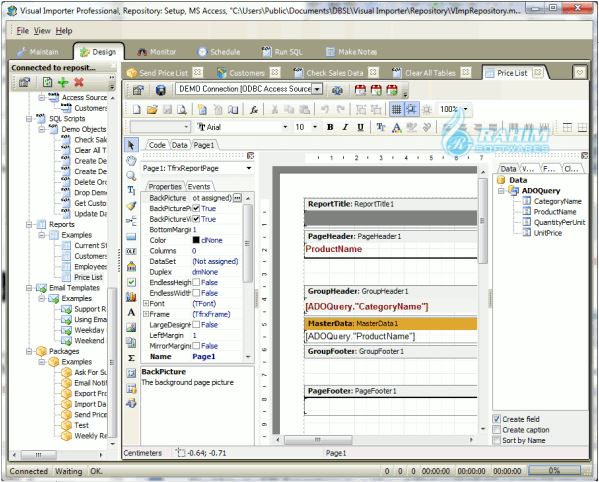599x482 pixels.
Task: Toggle Italic formatting
Action: point(345,127)
